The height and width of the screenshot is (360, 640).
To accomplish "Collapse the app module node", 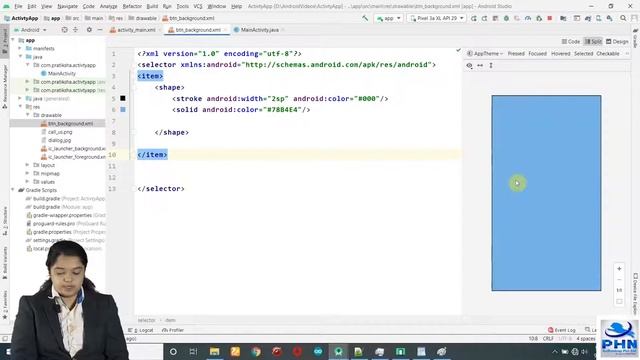I will [13, 40].
